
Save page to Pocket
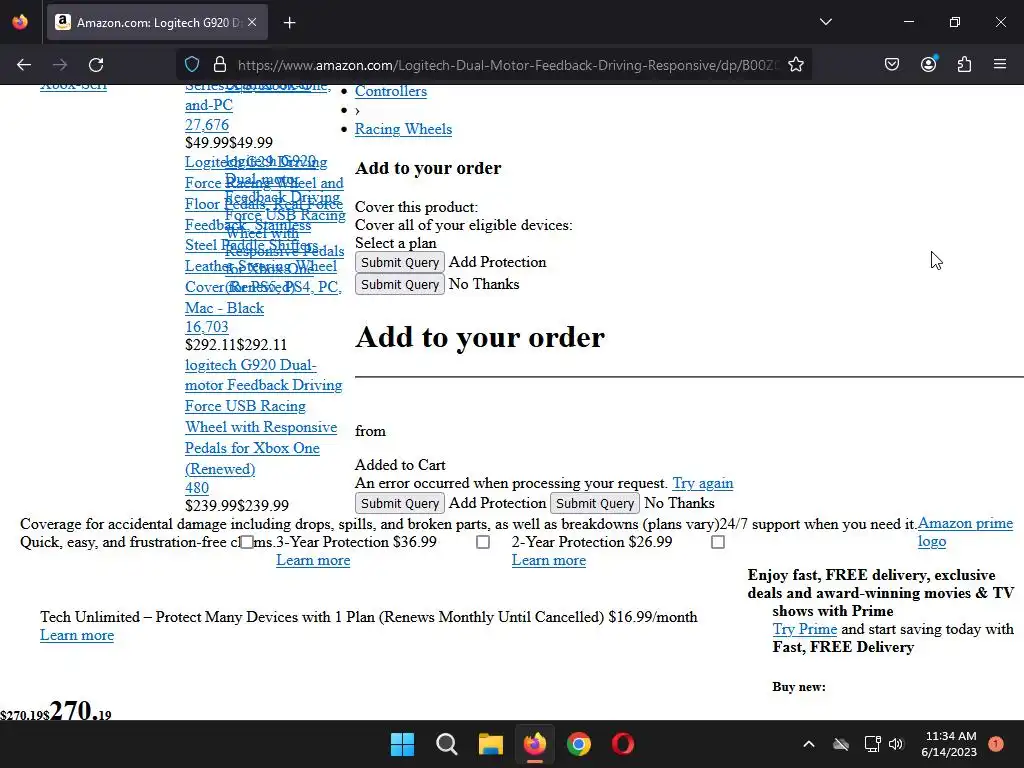coord(892,65)
